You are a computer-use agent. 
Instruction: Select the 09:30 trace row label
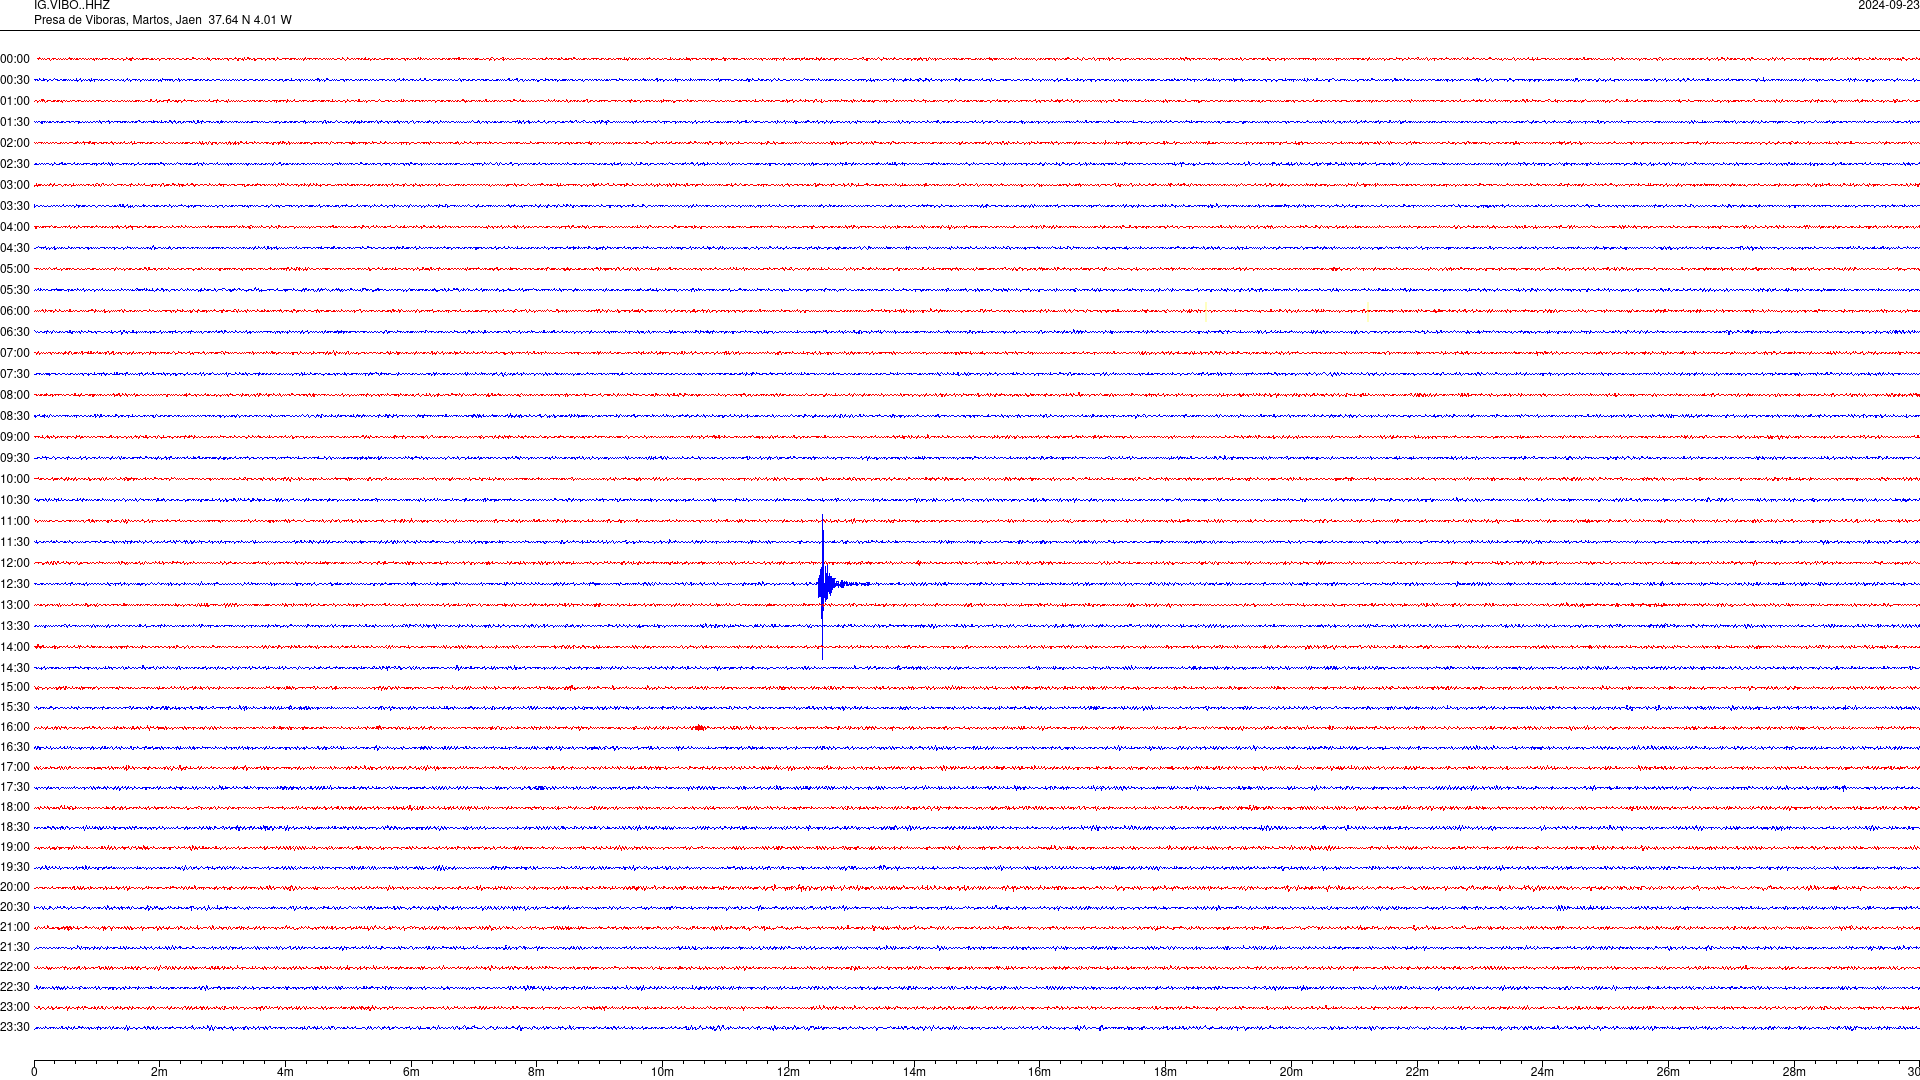coord(15,458)
